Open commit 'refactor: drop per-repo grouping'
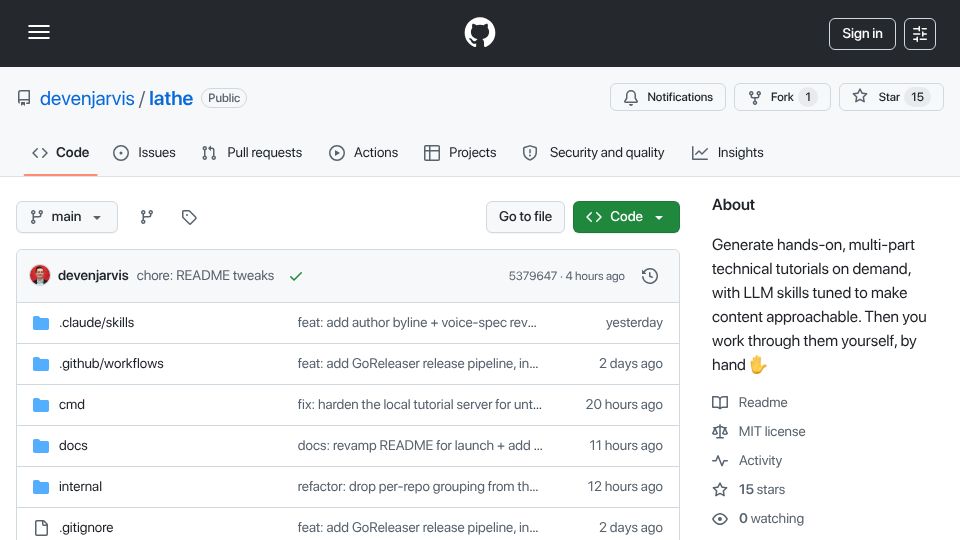Viewport: 960px width, 540px height. [418, 487]
